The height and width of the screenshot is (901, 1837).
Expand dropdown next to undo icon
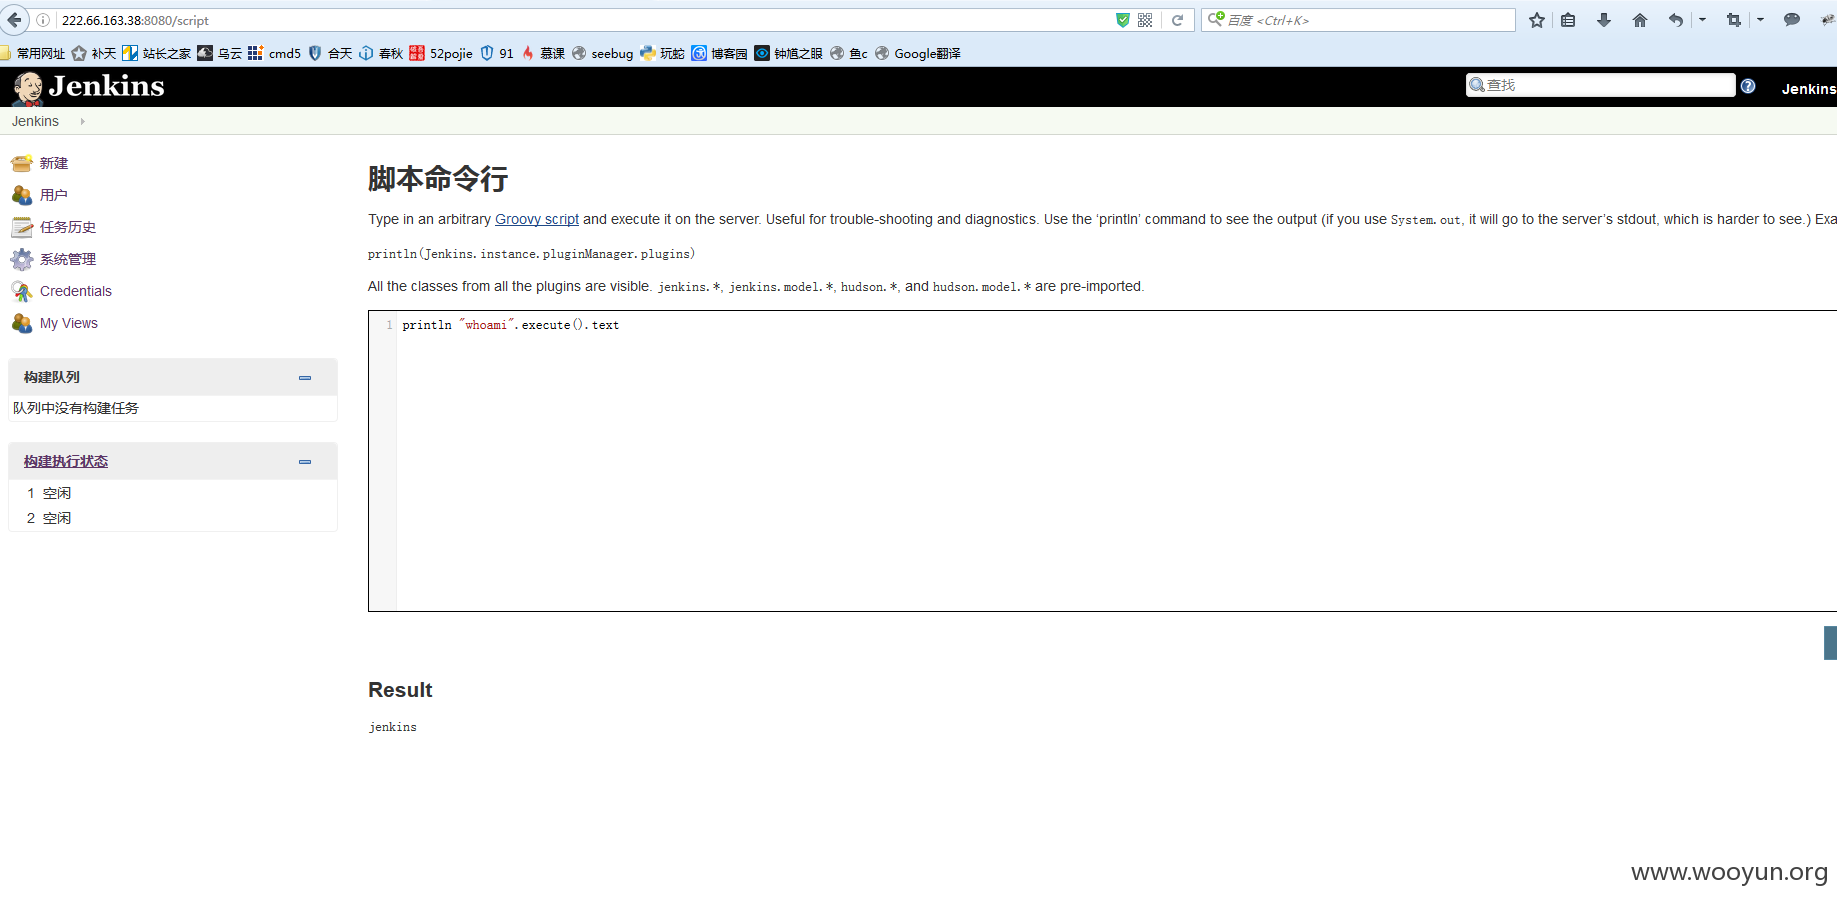click(1702, 20)
